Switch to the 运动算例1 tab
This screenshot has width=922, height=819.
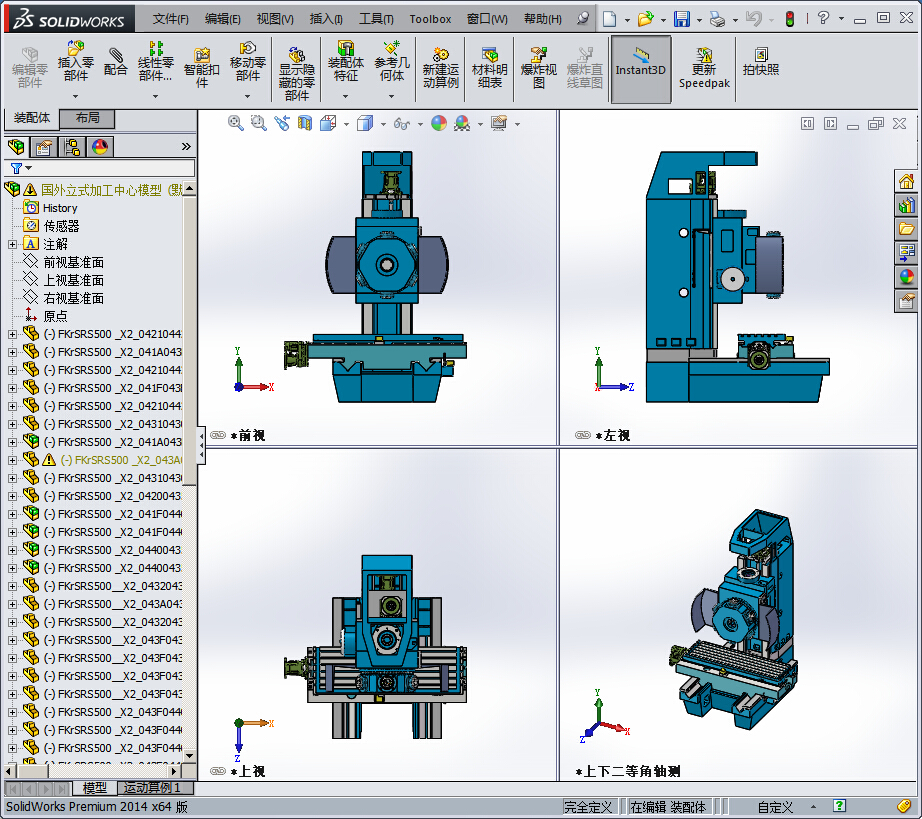pos(152,788)
